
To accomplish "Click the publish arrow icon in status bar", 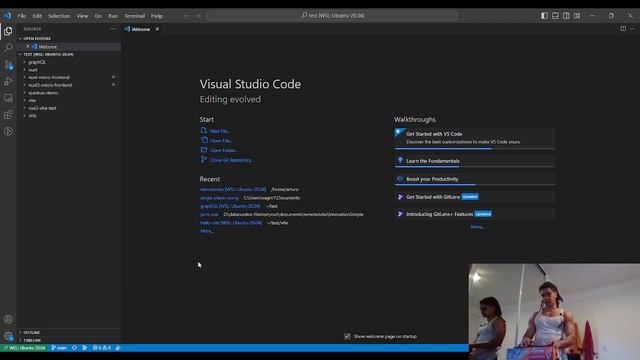I will 84,348.
